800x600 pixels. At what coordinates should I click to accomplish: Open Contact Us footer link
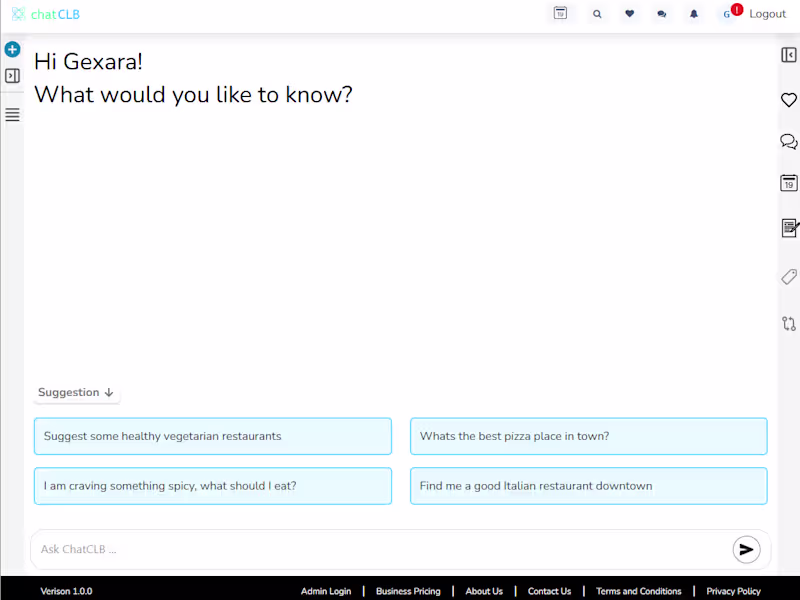pos(549,591)
